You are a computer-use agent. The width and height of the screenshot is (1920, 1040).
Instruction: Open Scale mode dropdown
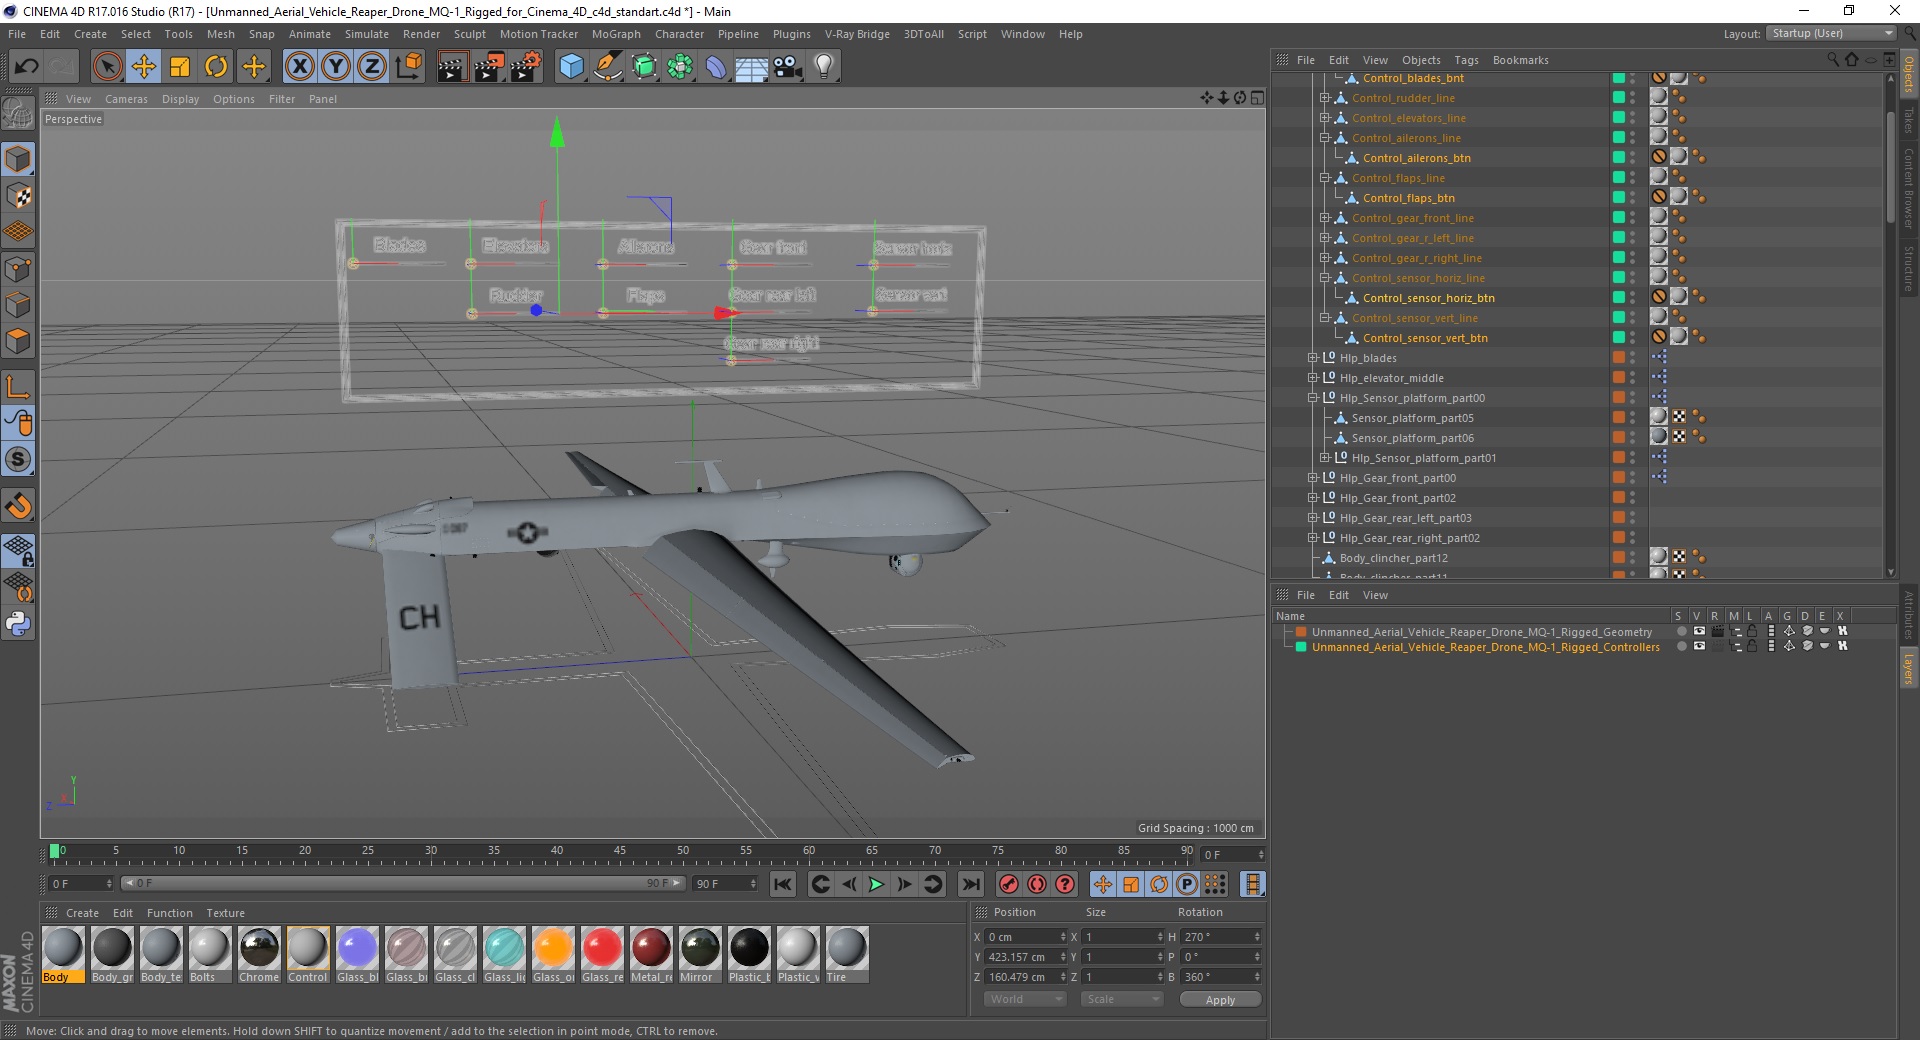1122,999
